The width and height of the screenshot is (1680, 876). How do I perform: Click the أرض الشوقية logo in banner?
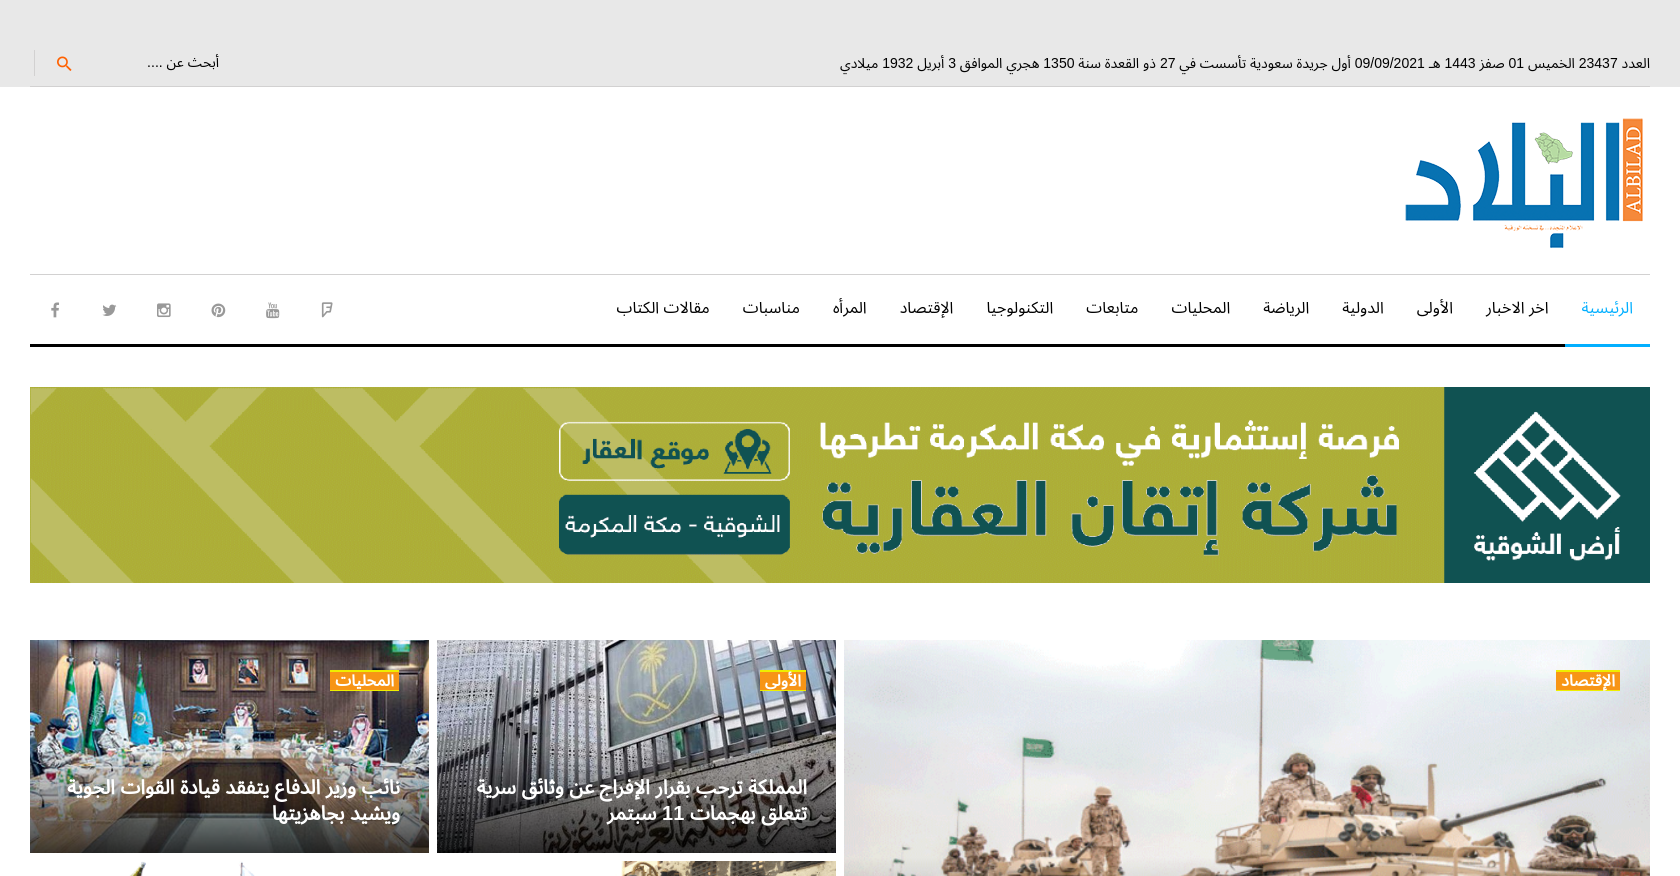(x=1547, y=485)
